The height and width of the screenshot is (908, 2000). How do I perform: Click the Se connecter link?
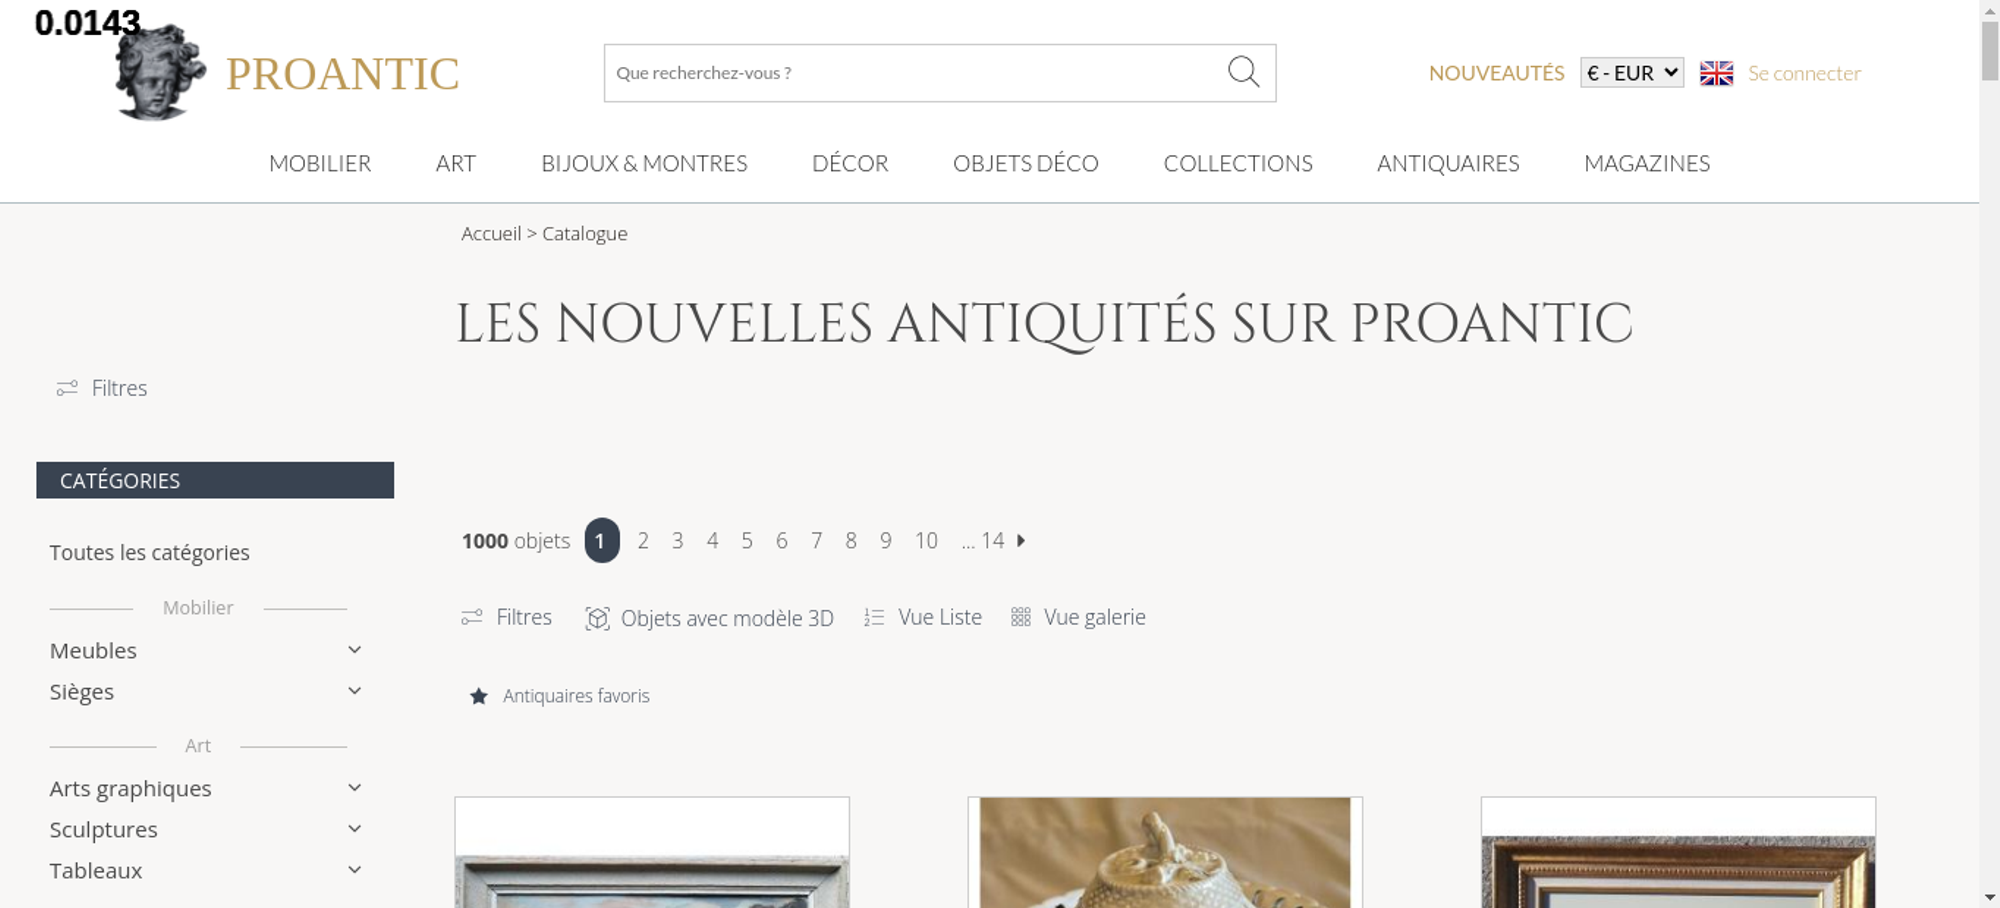coord(1804,73)
